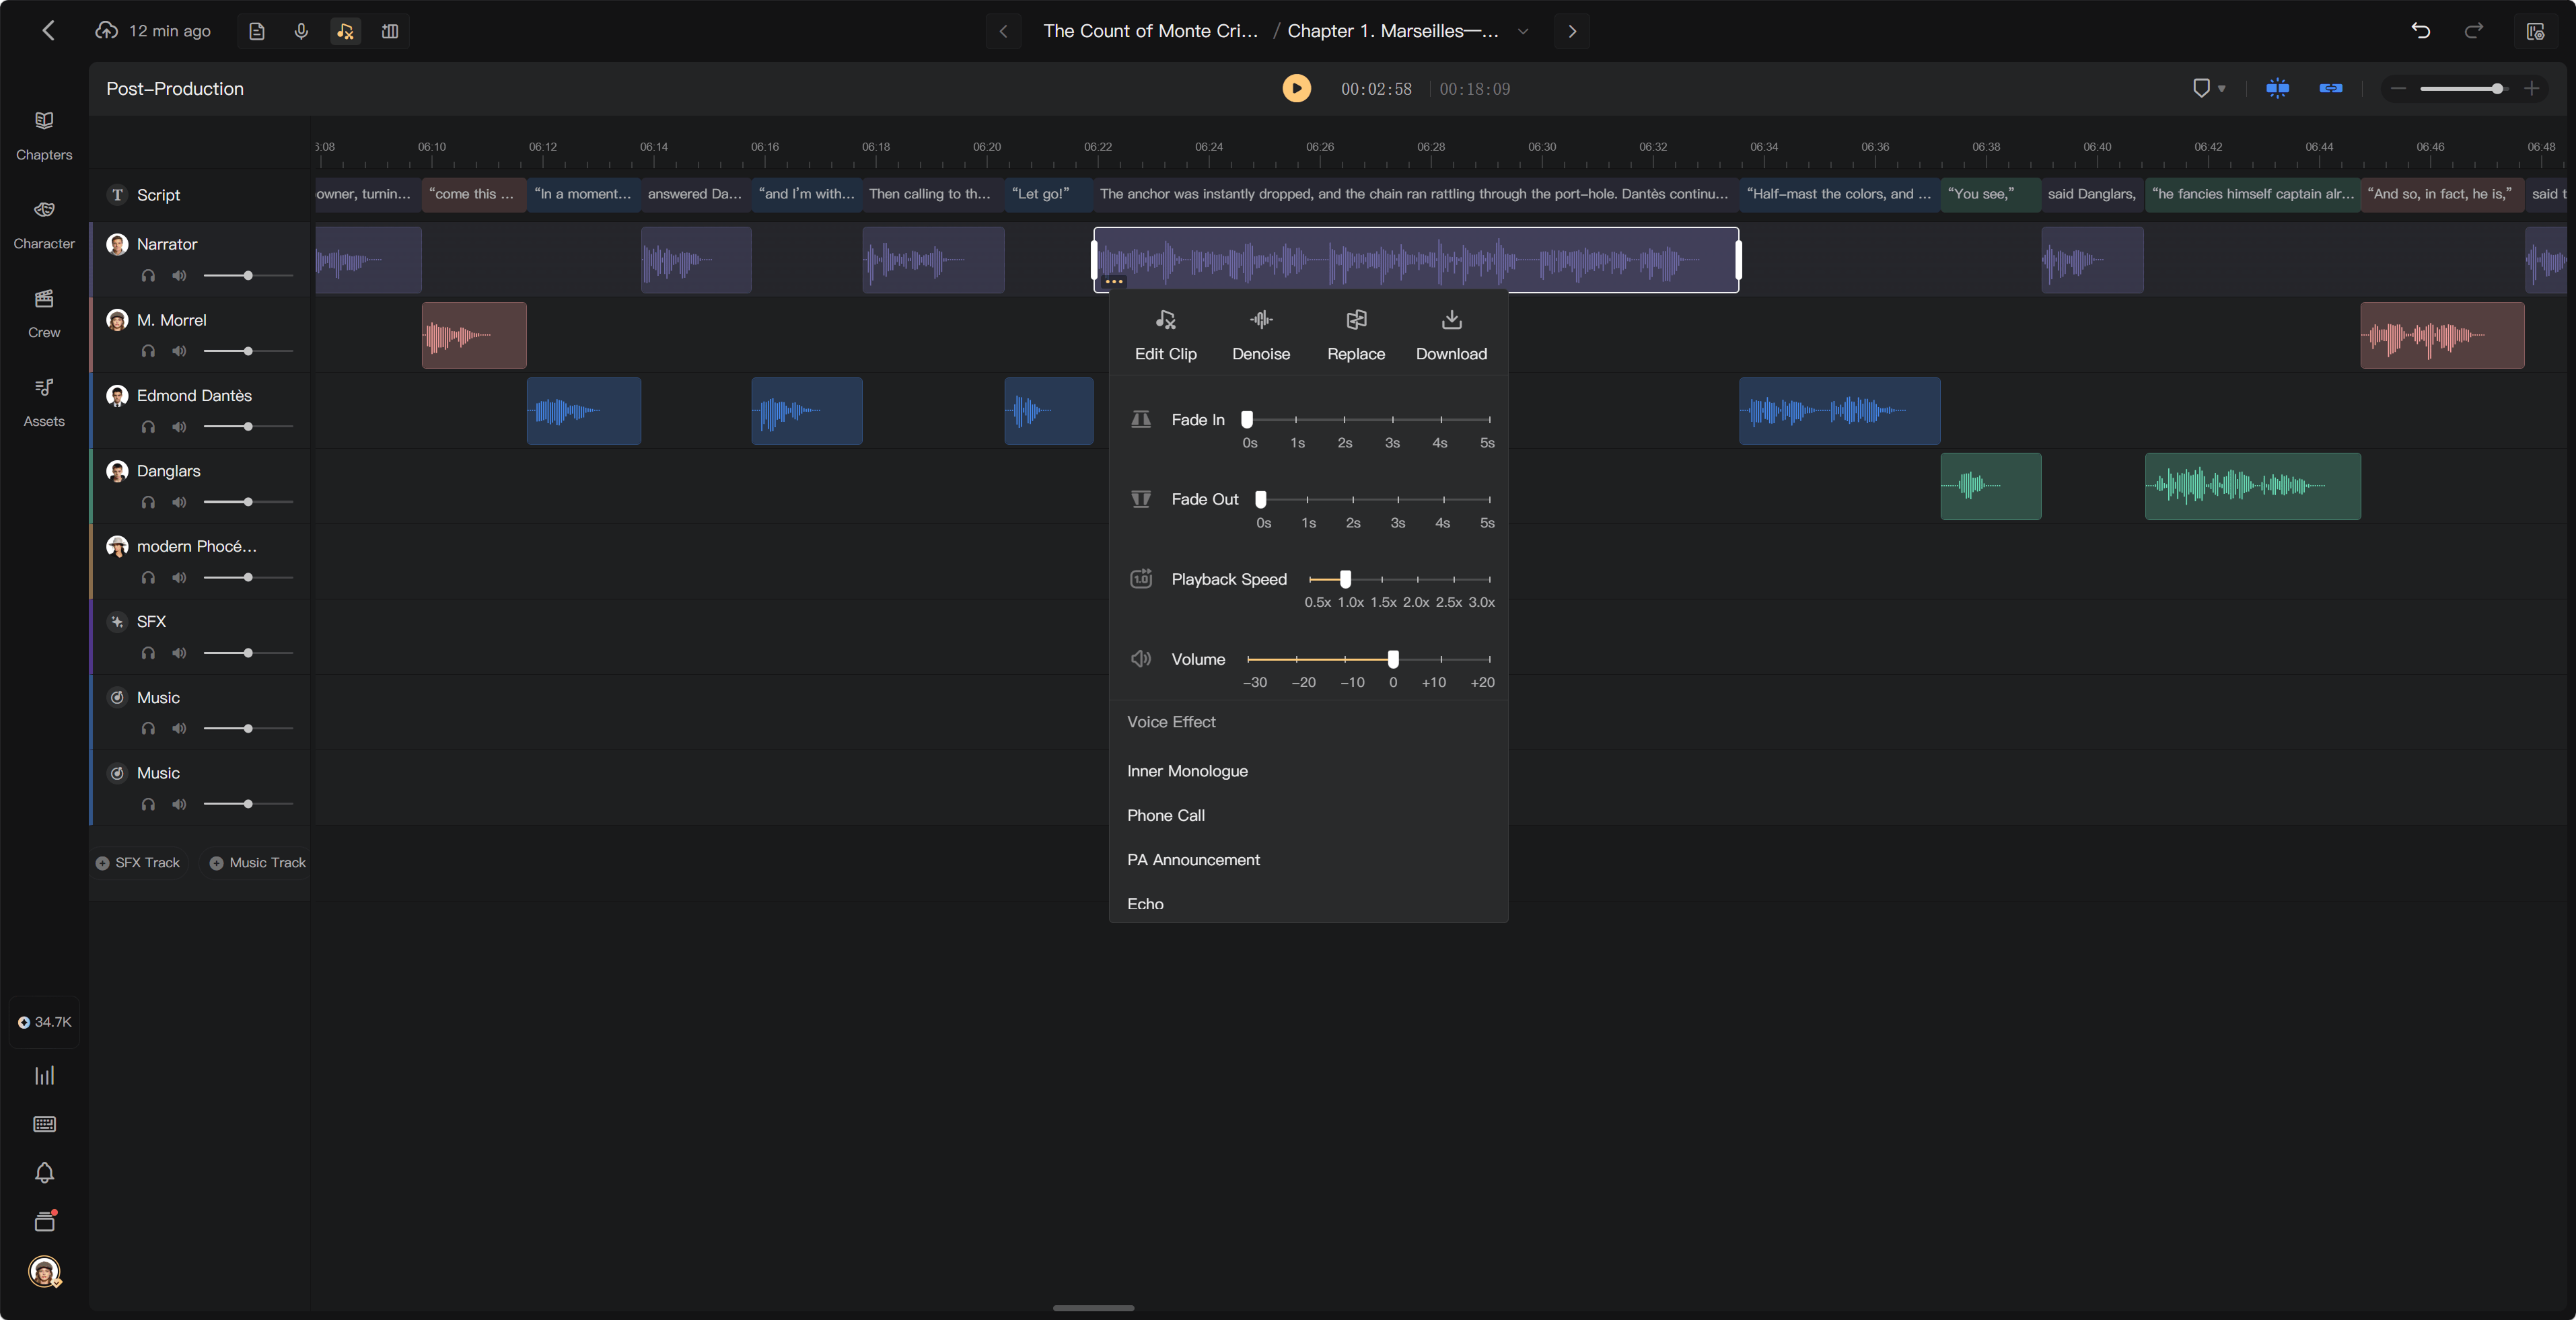The image size is (2576, 1320).
Task: Open the Character sidebar panel
Action: pos(44,224)
